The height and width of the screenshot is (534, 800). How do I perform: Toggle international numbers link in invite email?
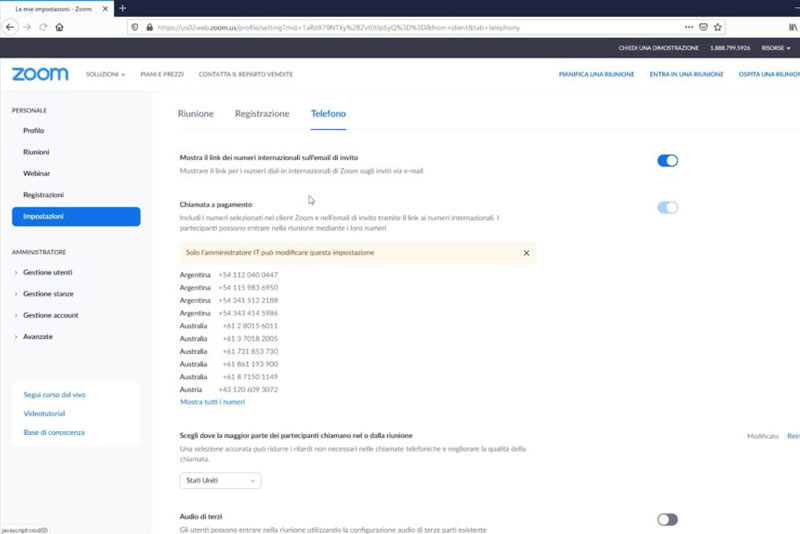(667, 161)
